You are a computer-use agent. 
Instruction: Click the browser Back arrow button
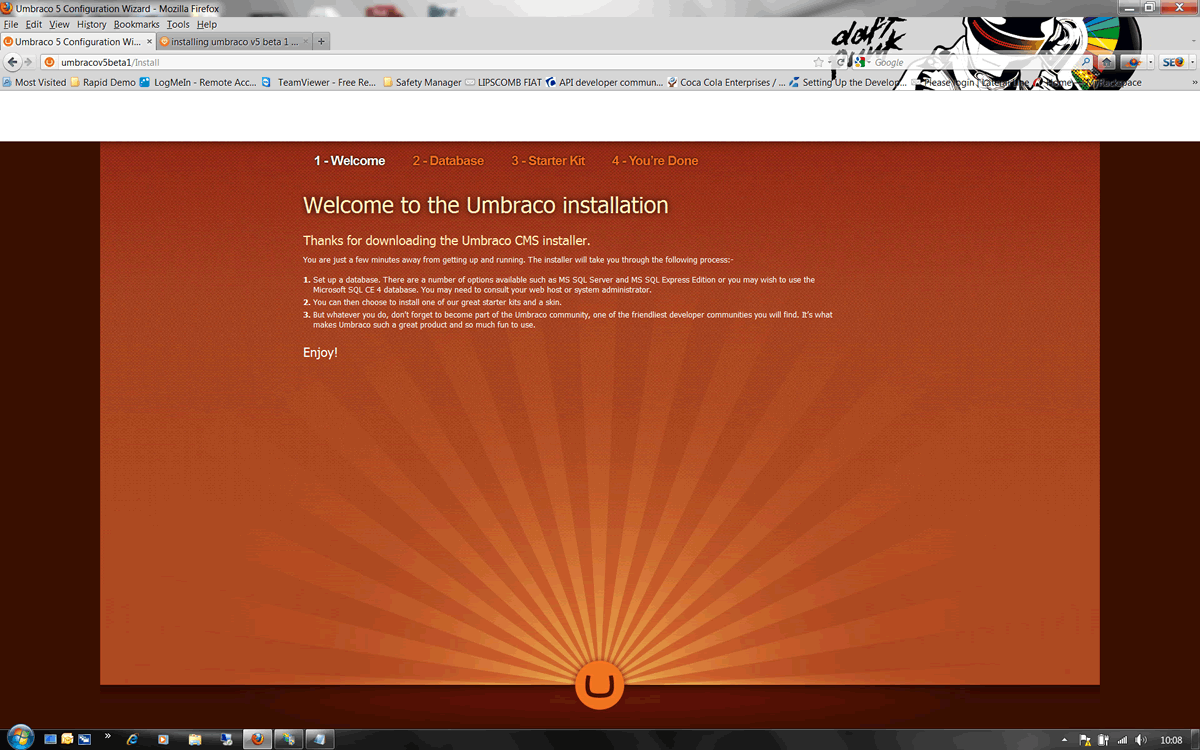tap(13, 62)
